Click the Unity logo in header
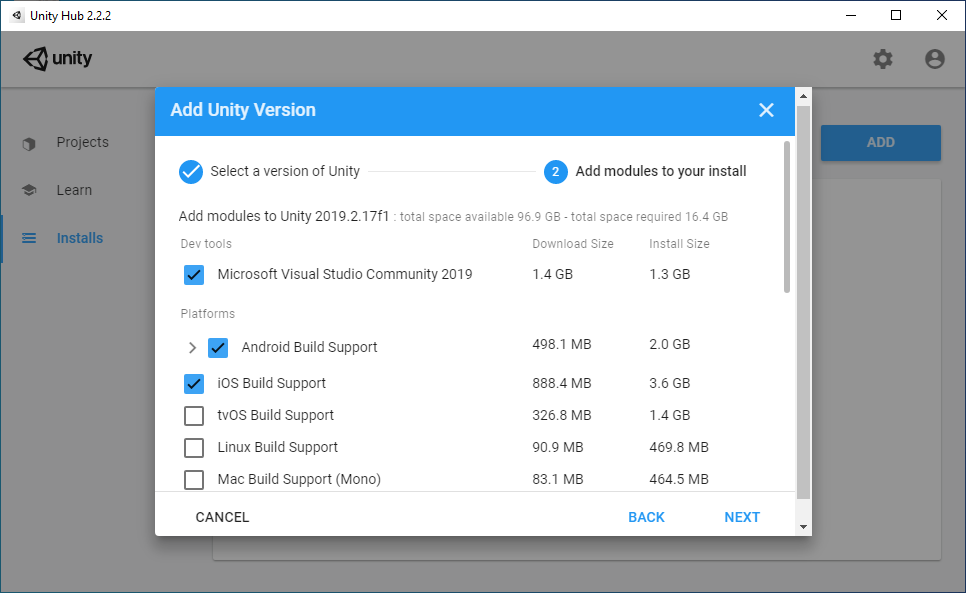 coord(57,59)
